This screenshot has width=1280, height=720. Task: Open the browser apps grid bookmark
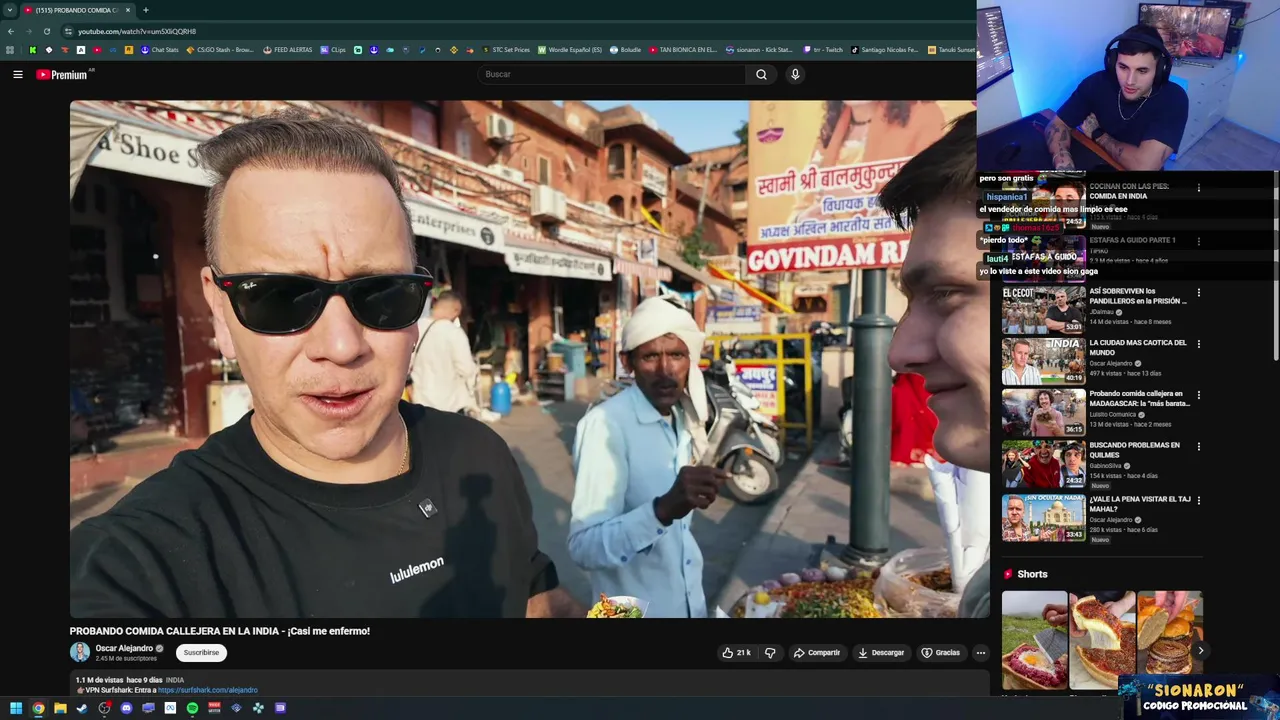point(10,50)
